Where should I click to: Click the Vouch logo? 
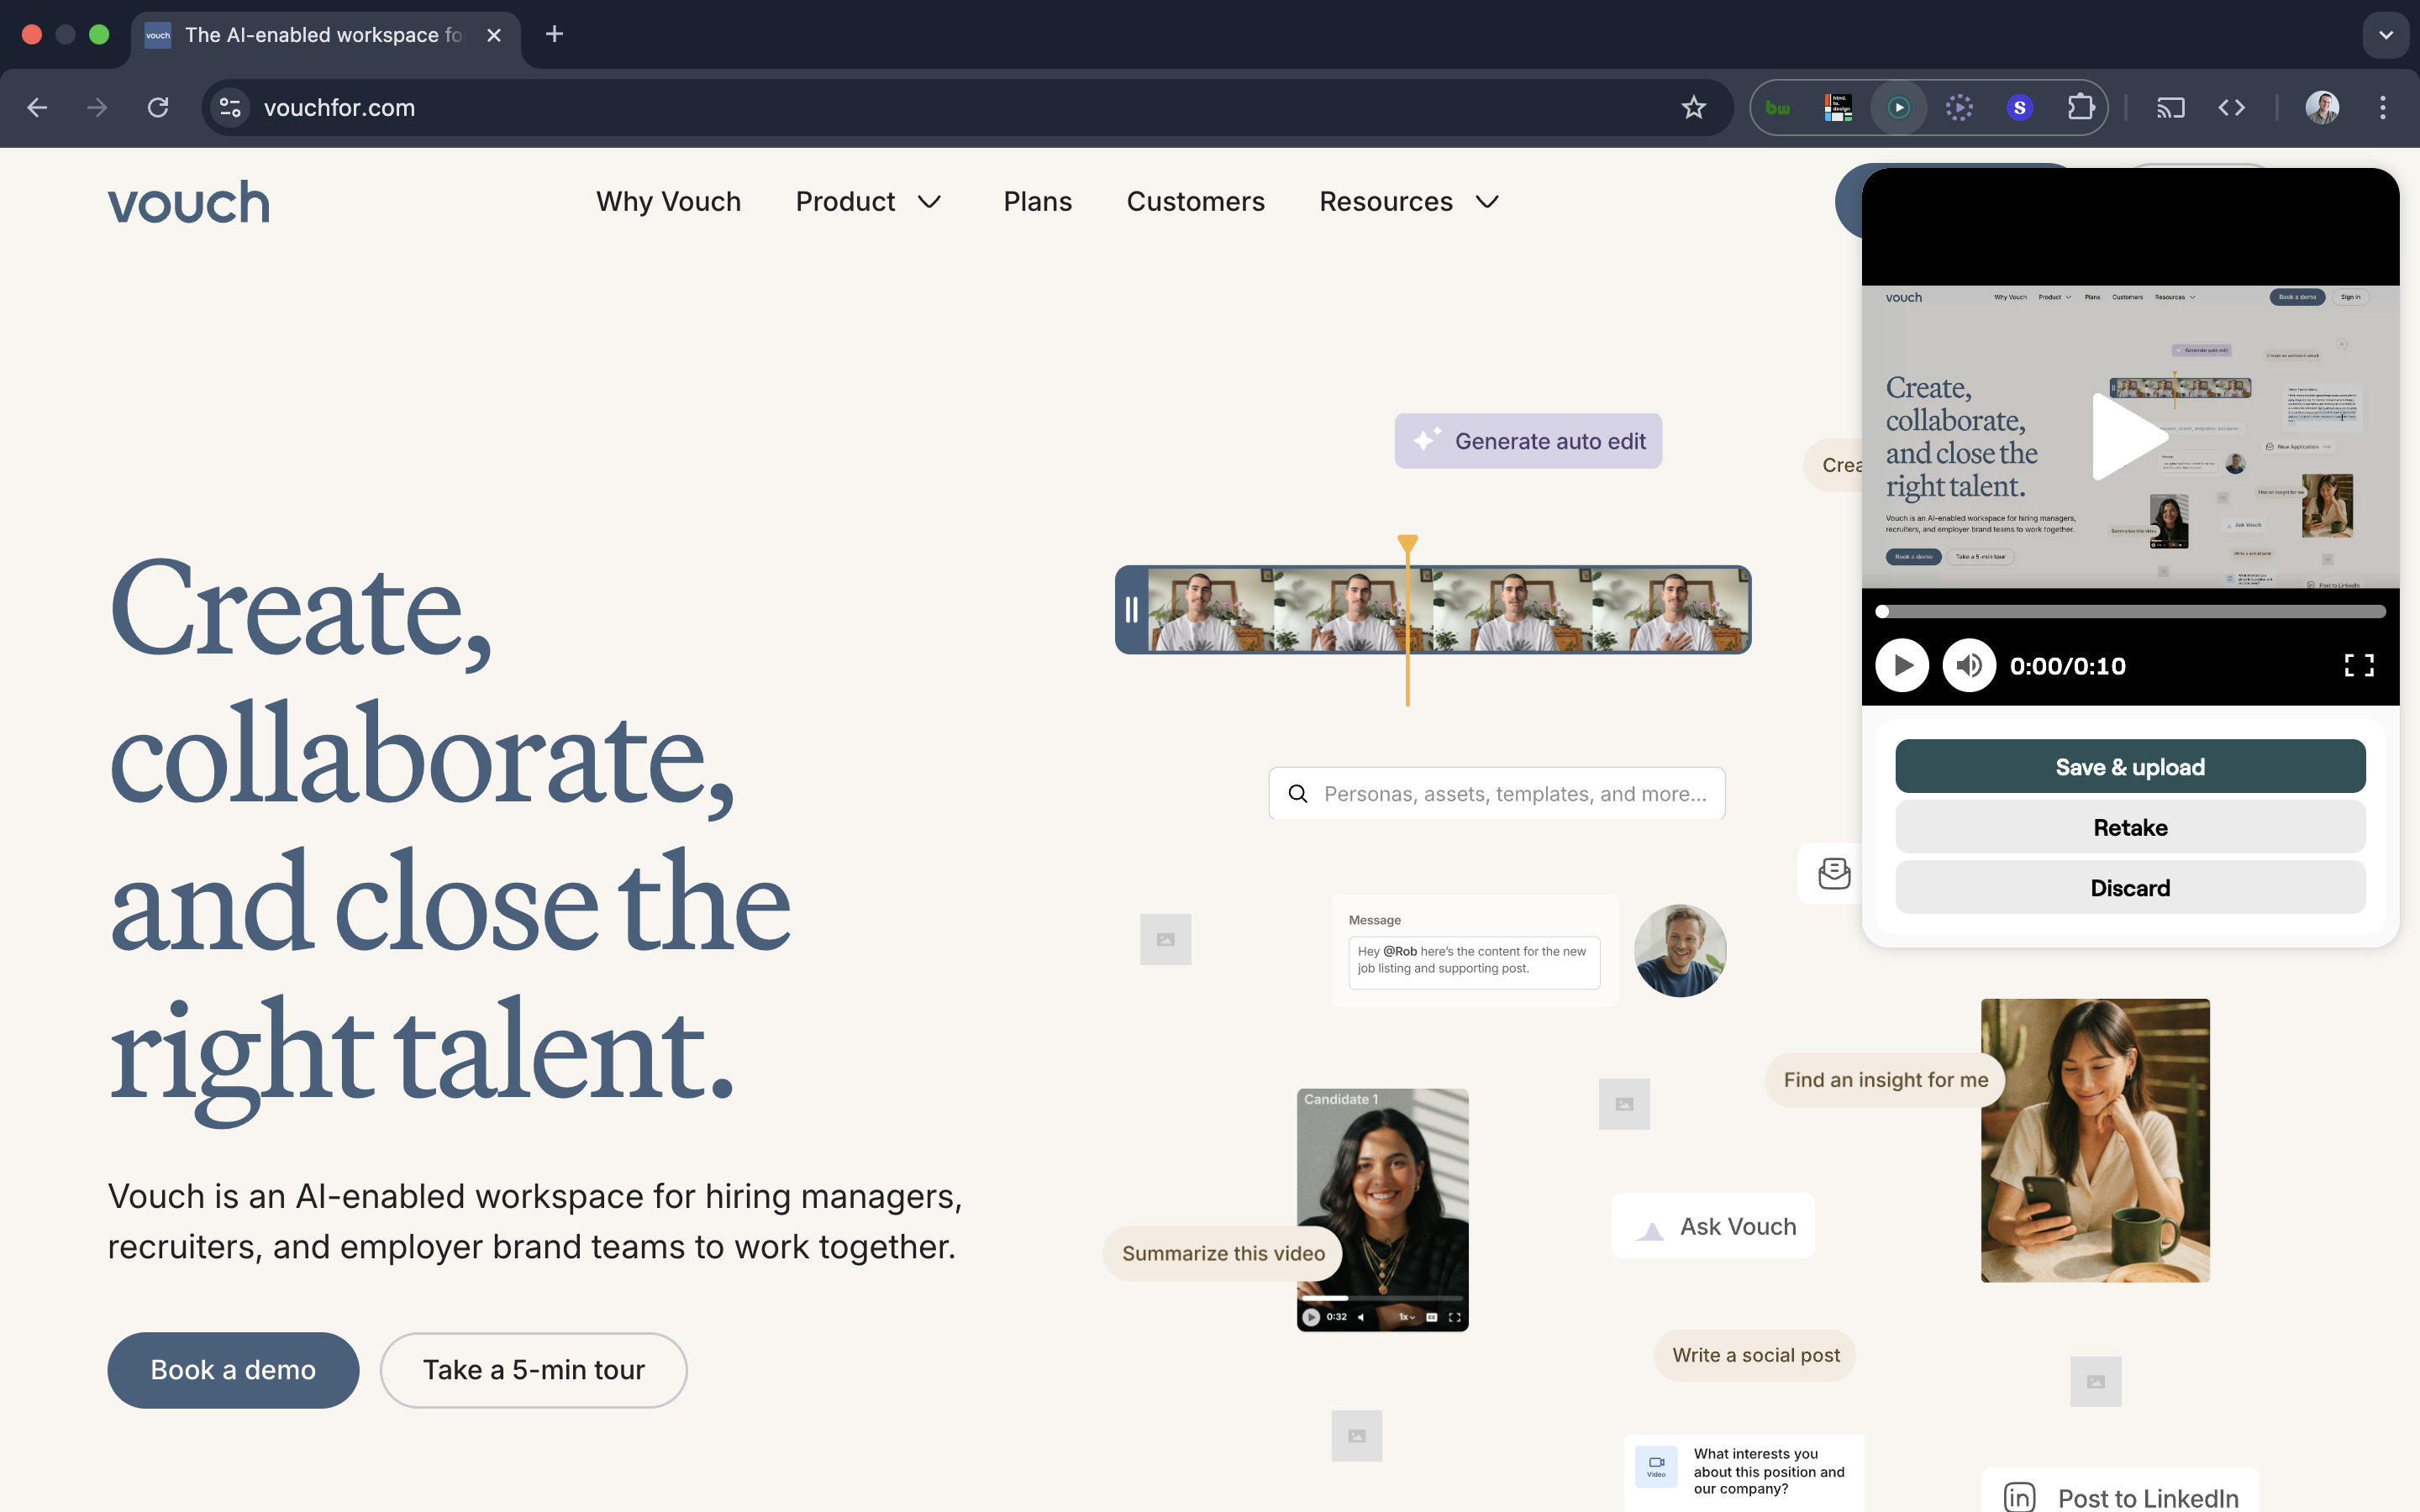[188, 202]
